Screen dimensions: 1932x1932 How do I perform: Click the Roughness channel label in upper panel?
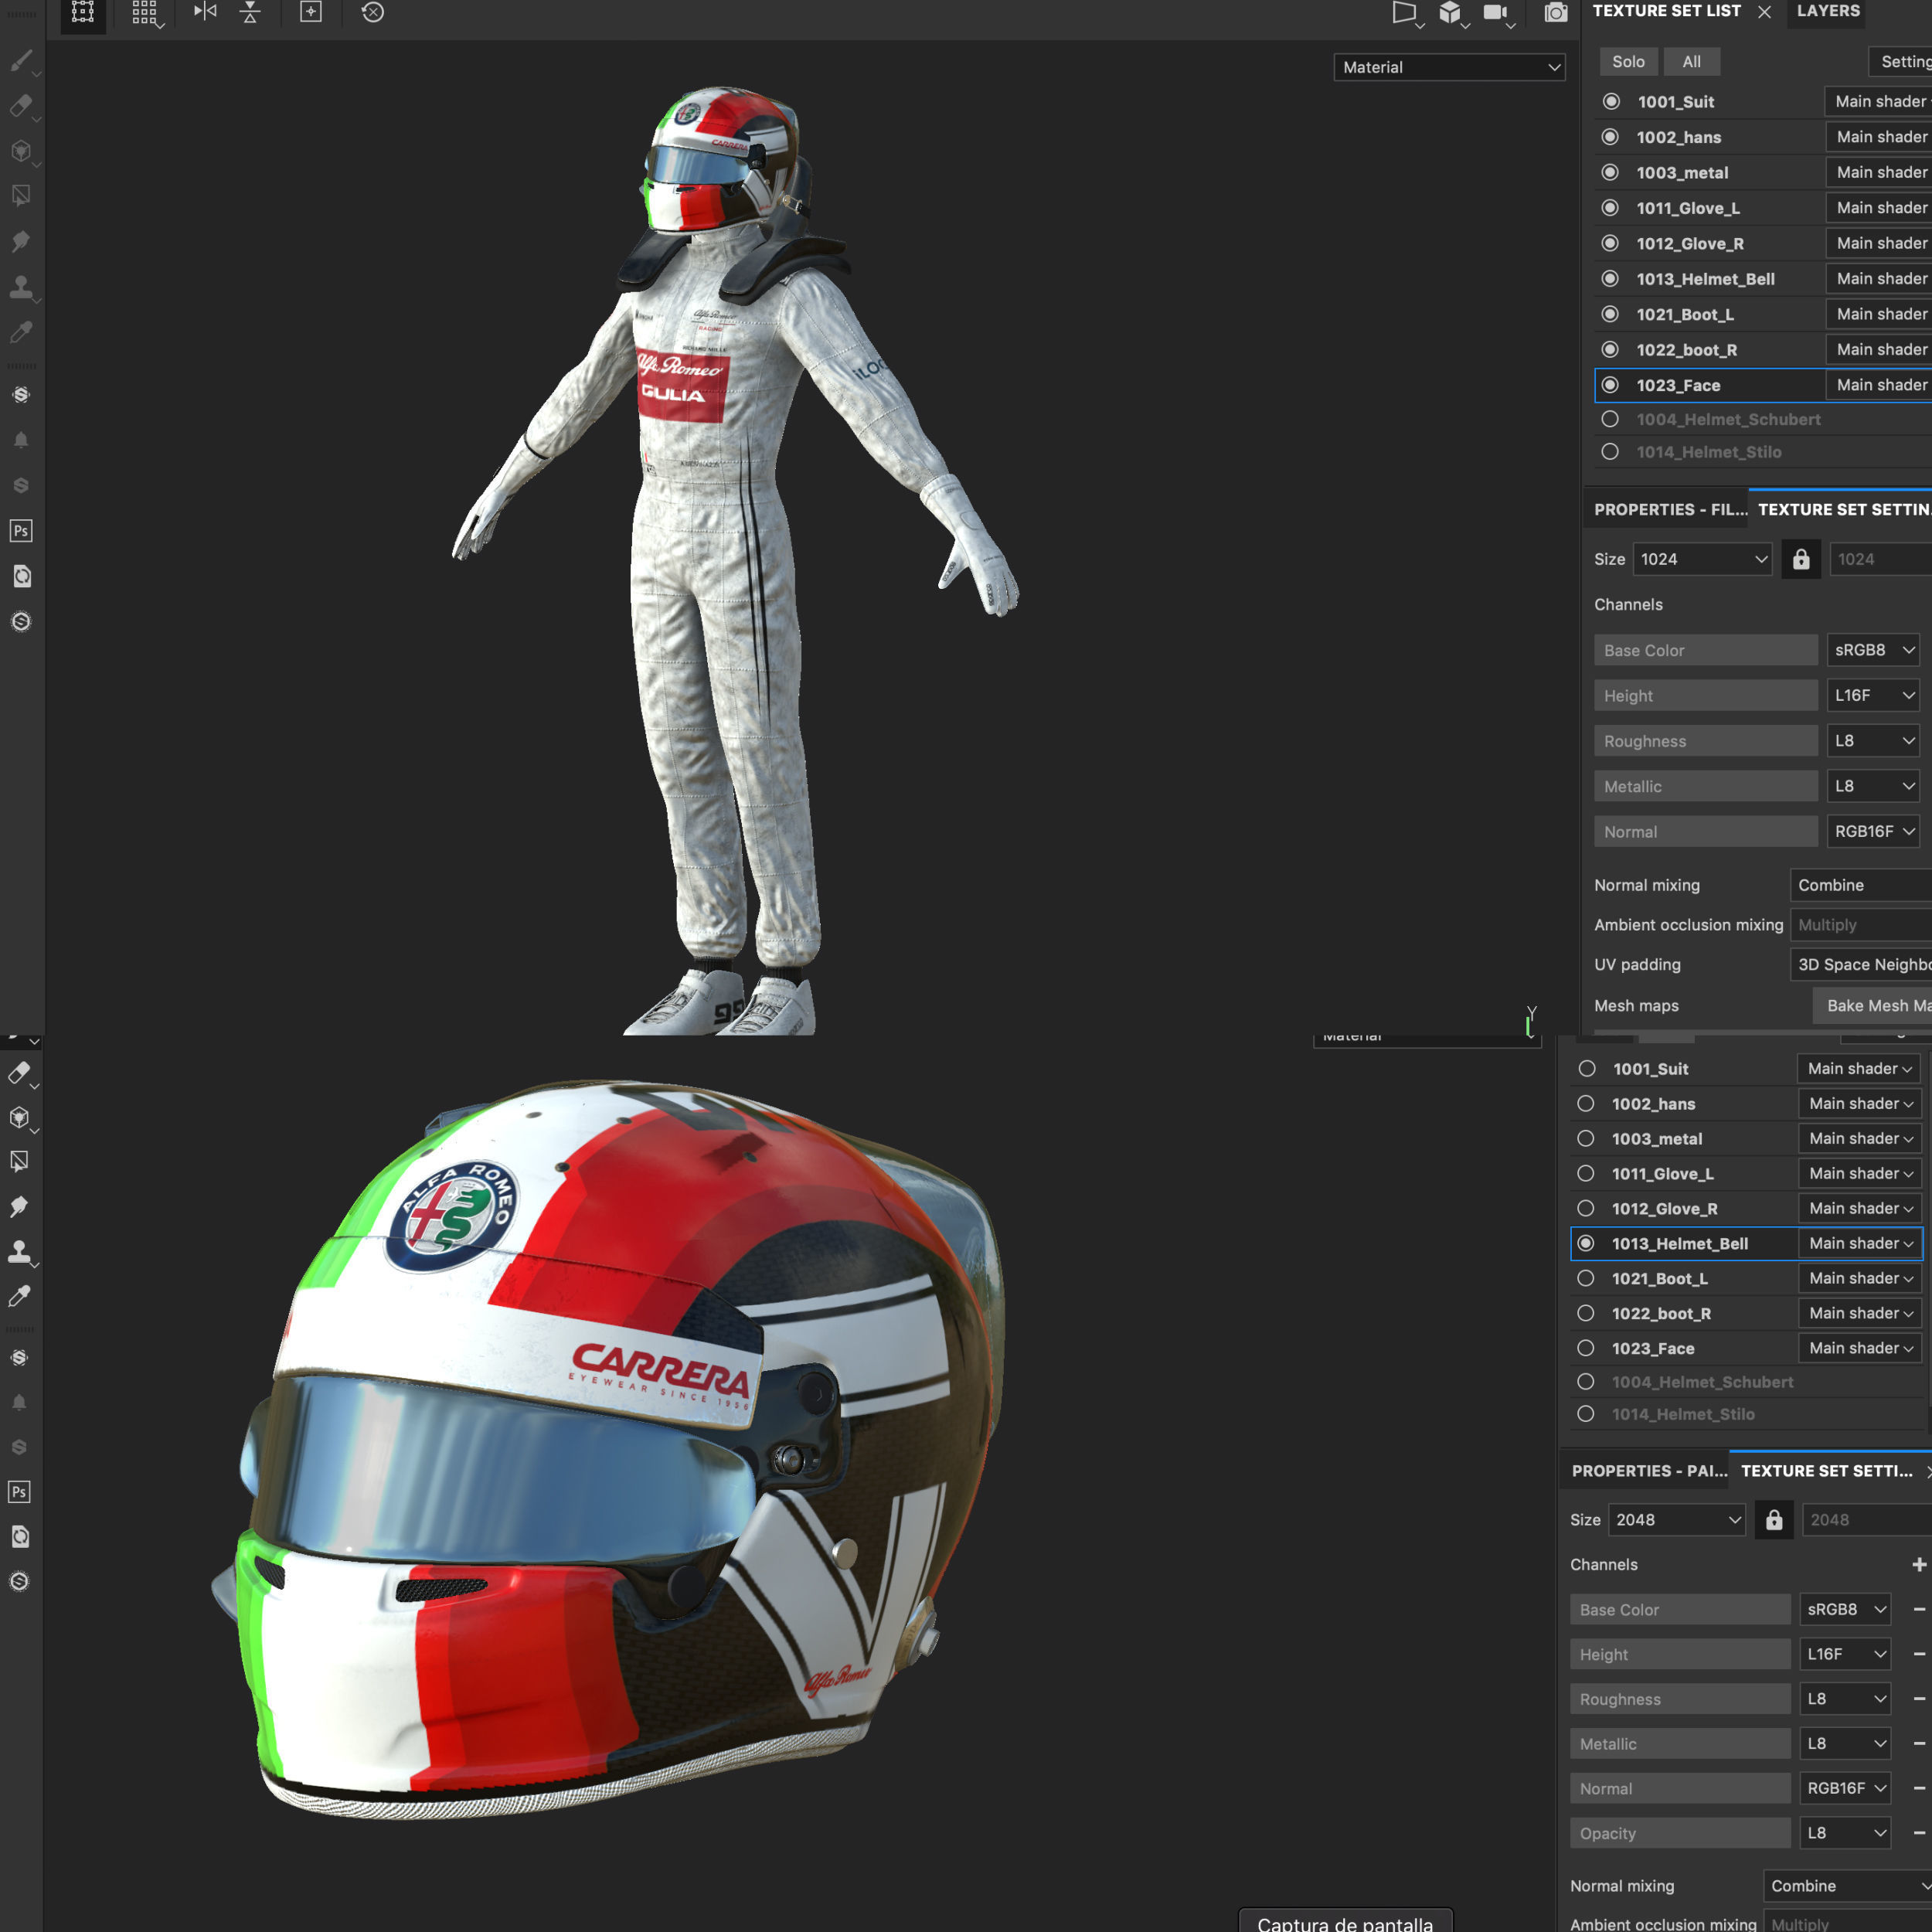coord(1706,741)
